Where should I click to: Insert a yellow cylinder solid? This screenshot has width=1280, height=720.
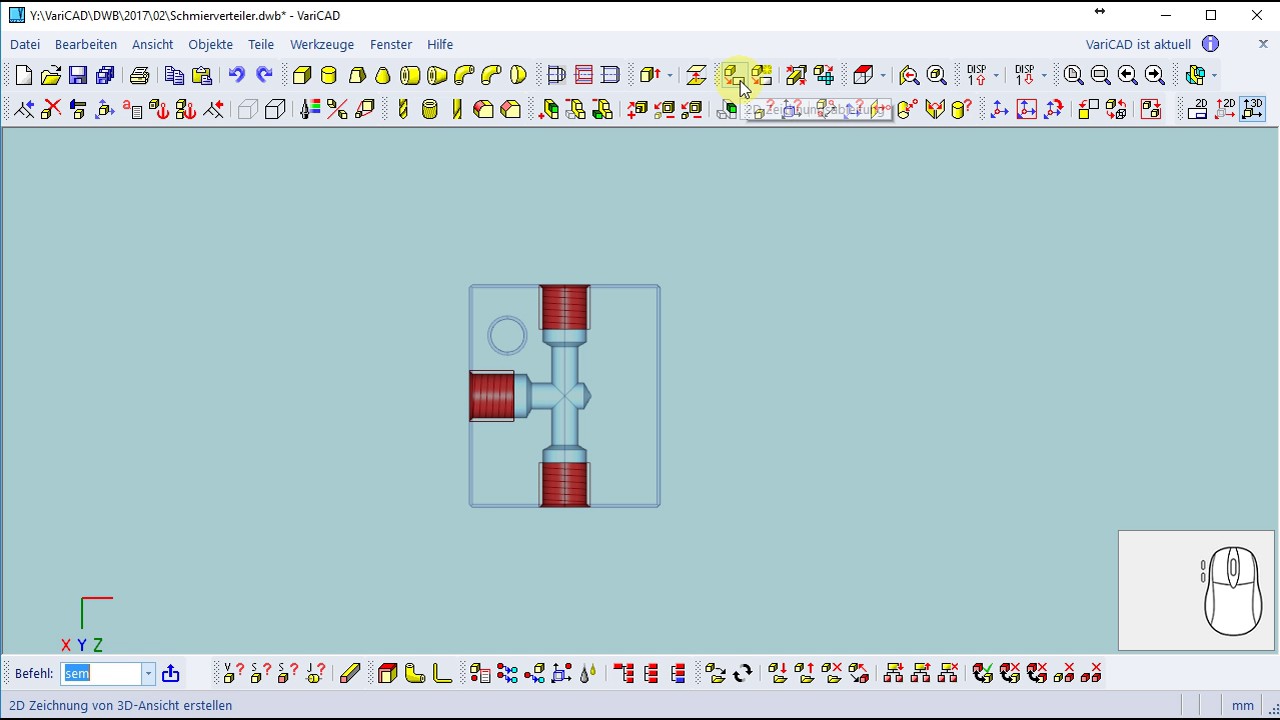(328, 75)
